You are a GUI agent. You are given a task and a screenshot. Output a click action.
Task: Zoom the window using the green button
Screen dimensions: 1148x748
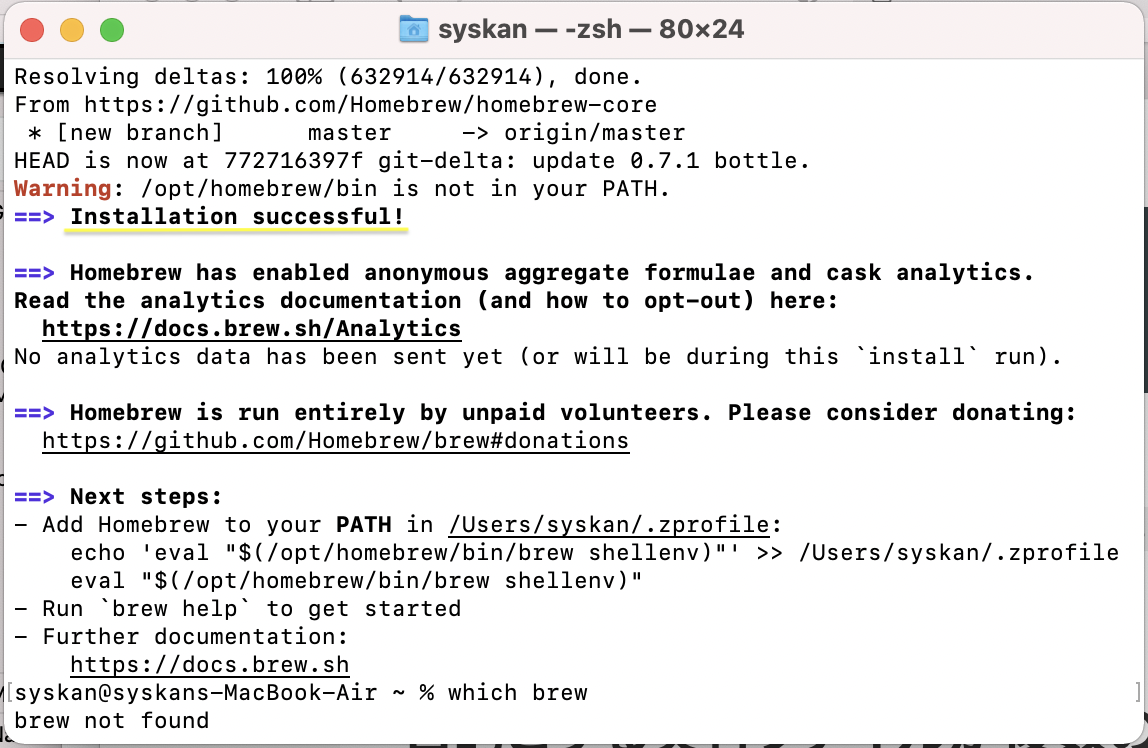point(112,30)
